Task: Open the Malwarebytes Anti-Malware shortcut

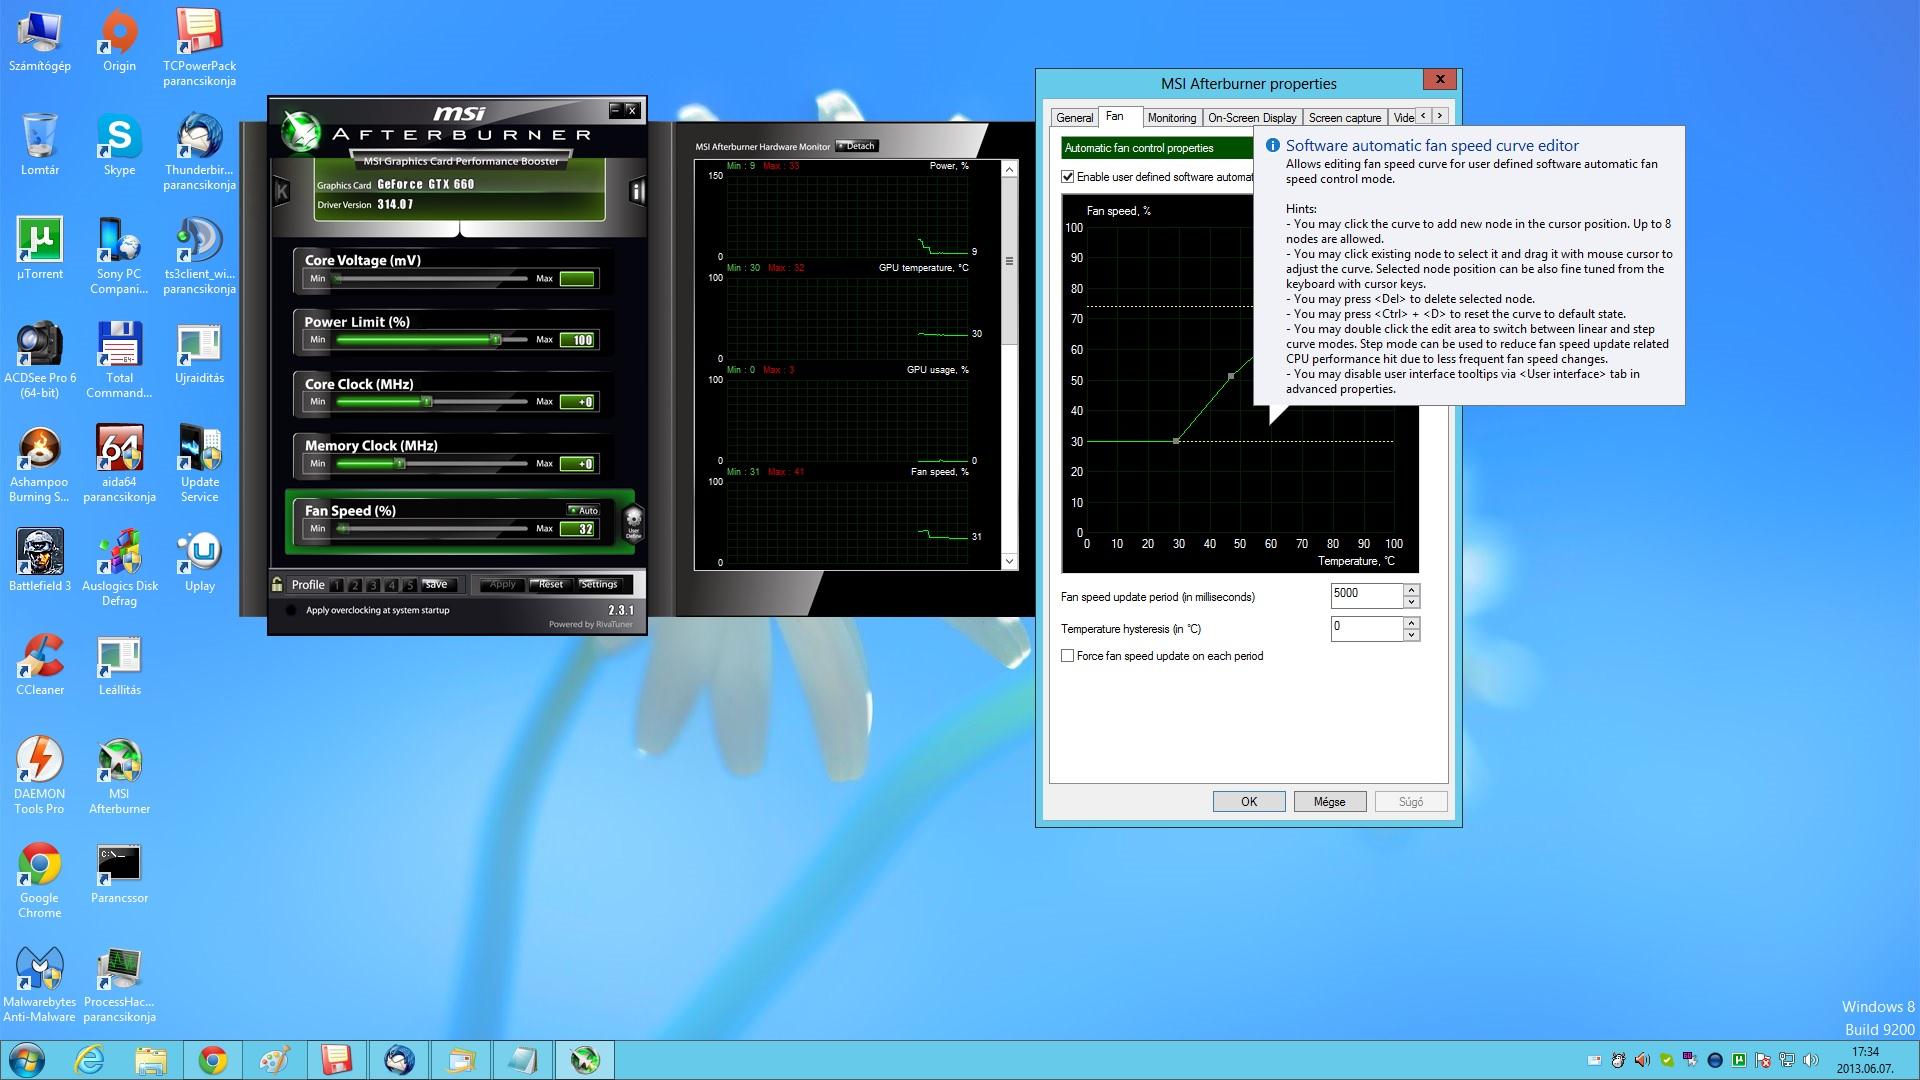Action: tap(40, 984)
